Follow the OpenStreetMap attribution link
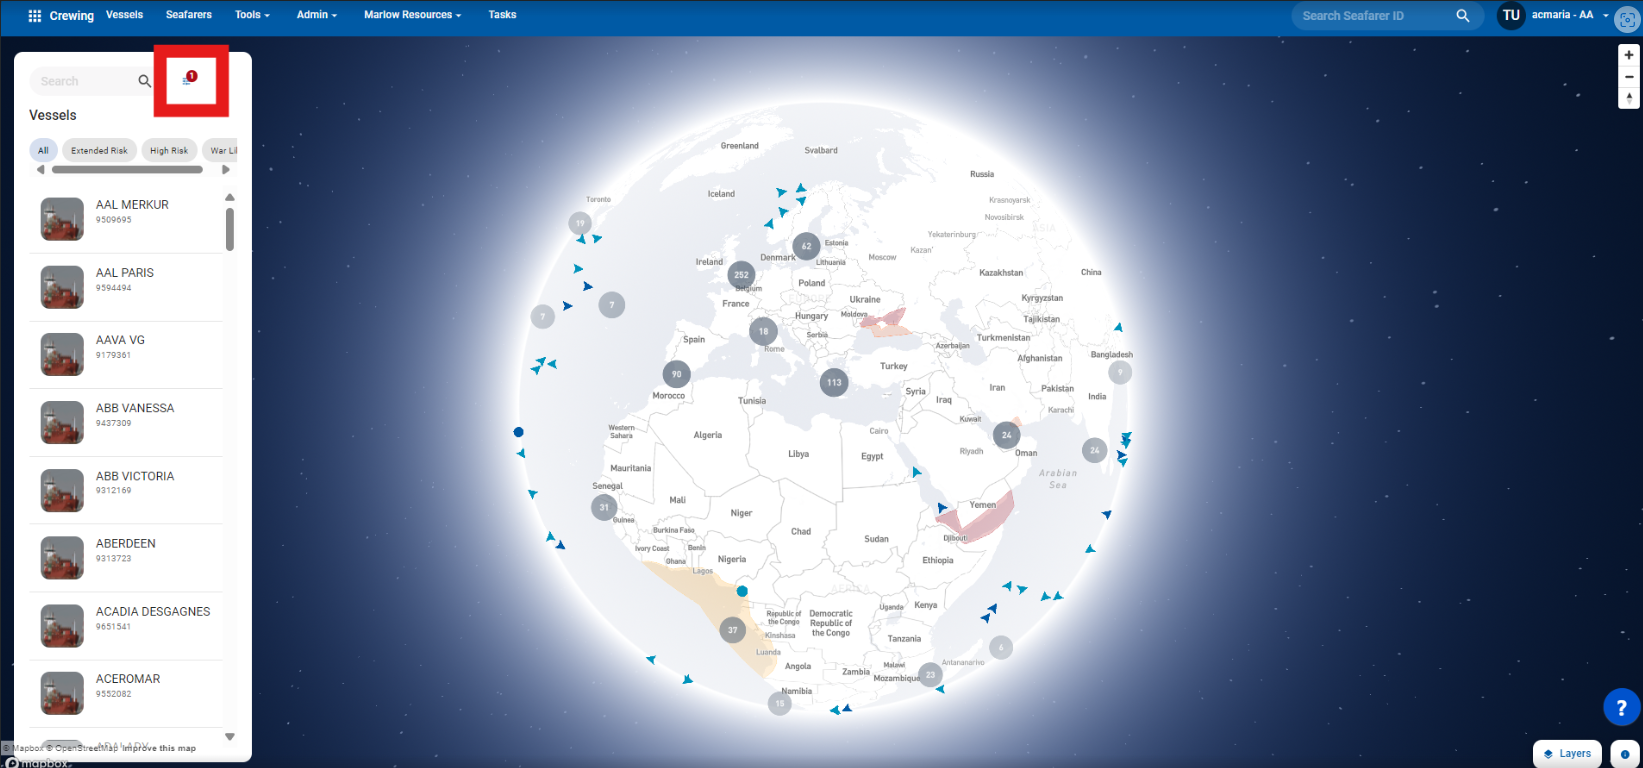This screenshot has height=768, width=1643. point(82,748)
